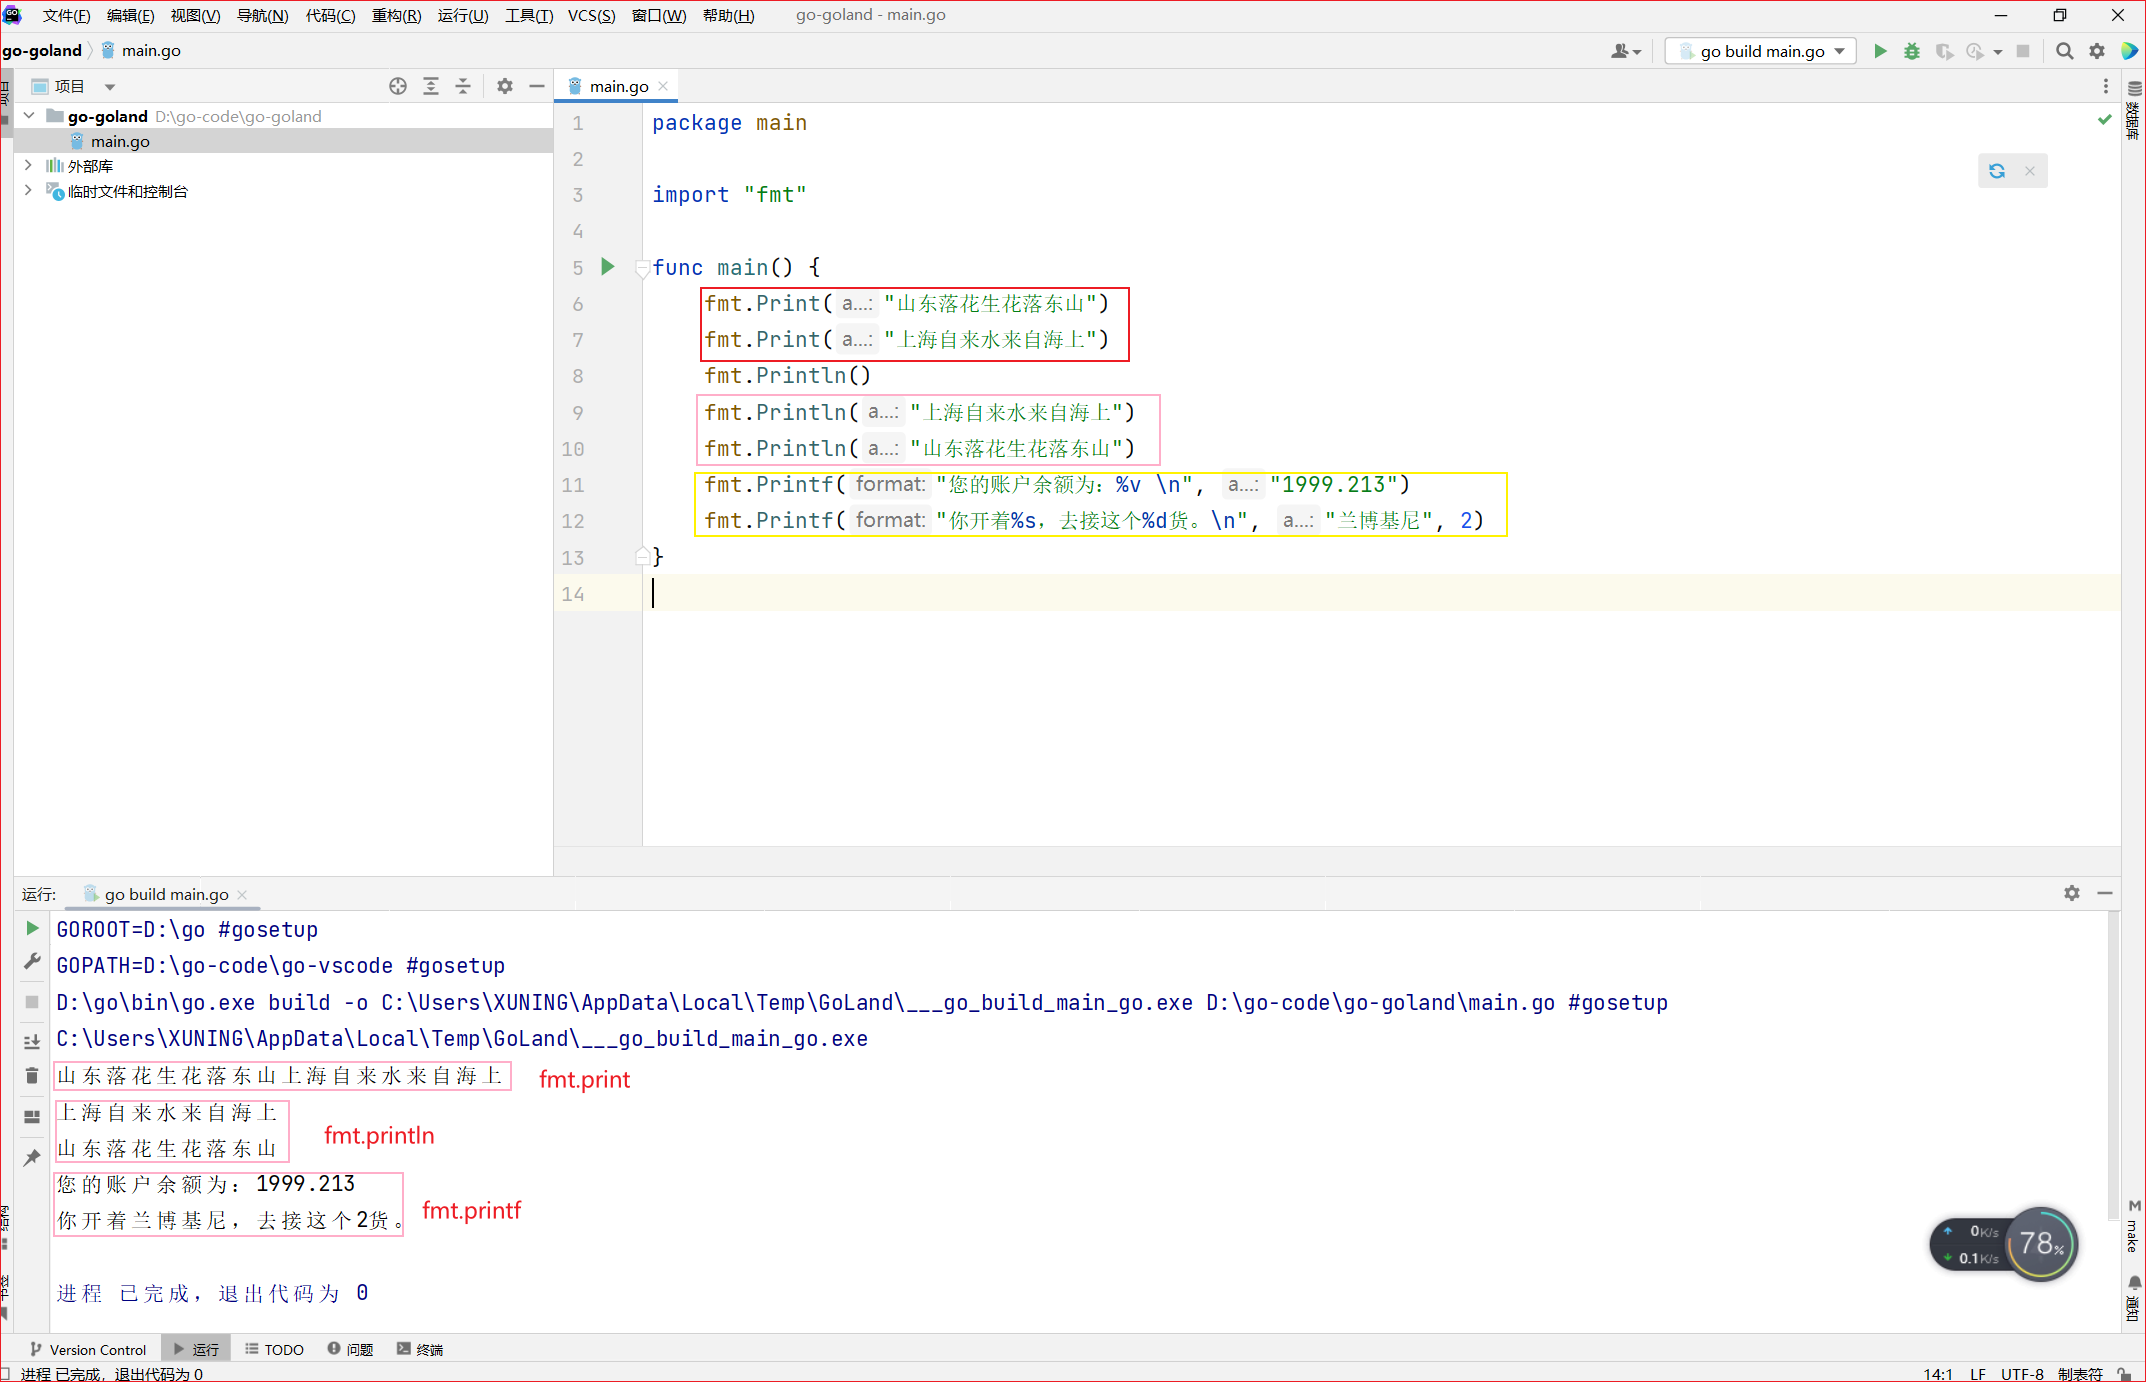
Task: Click the locate file target icon in project panel
Action: (398, 86)
